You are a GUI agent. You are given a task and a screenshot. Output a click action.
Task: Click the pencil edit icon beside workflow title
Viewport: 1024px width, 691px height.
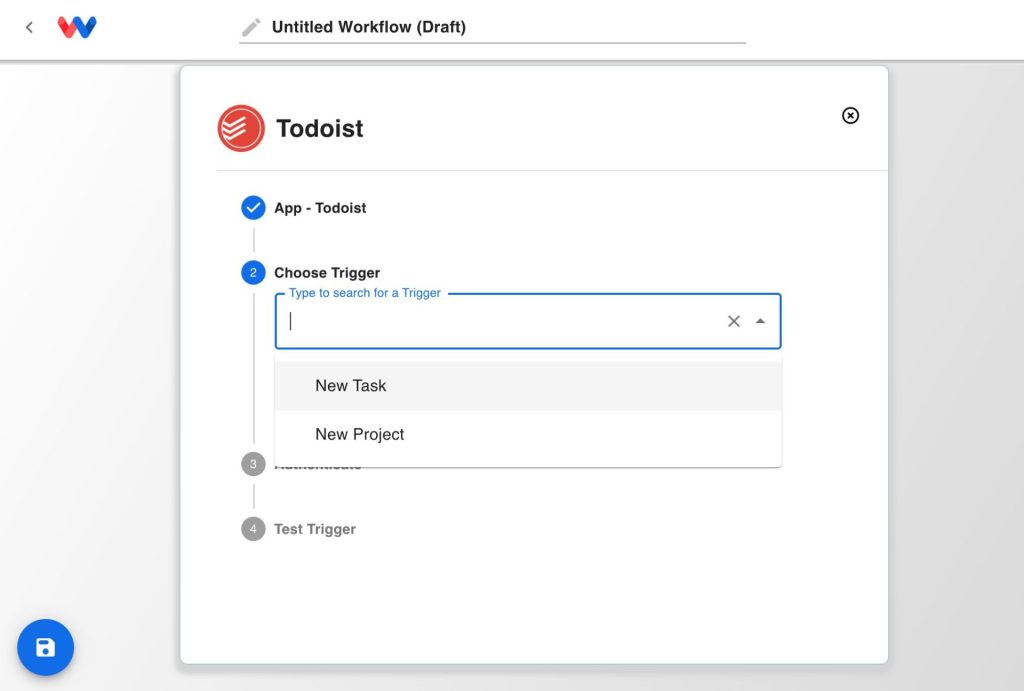252,28
